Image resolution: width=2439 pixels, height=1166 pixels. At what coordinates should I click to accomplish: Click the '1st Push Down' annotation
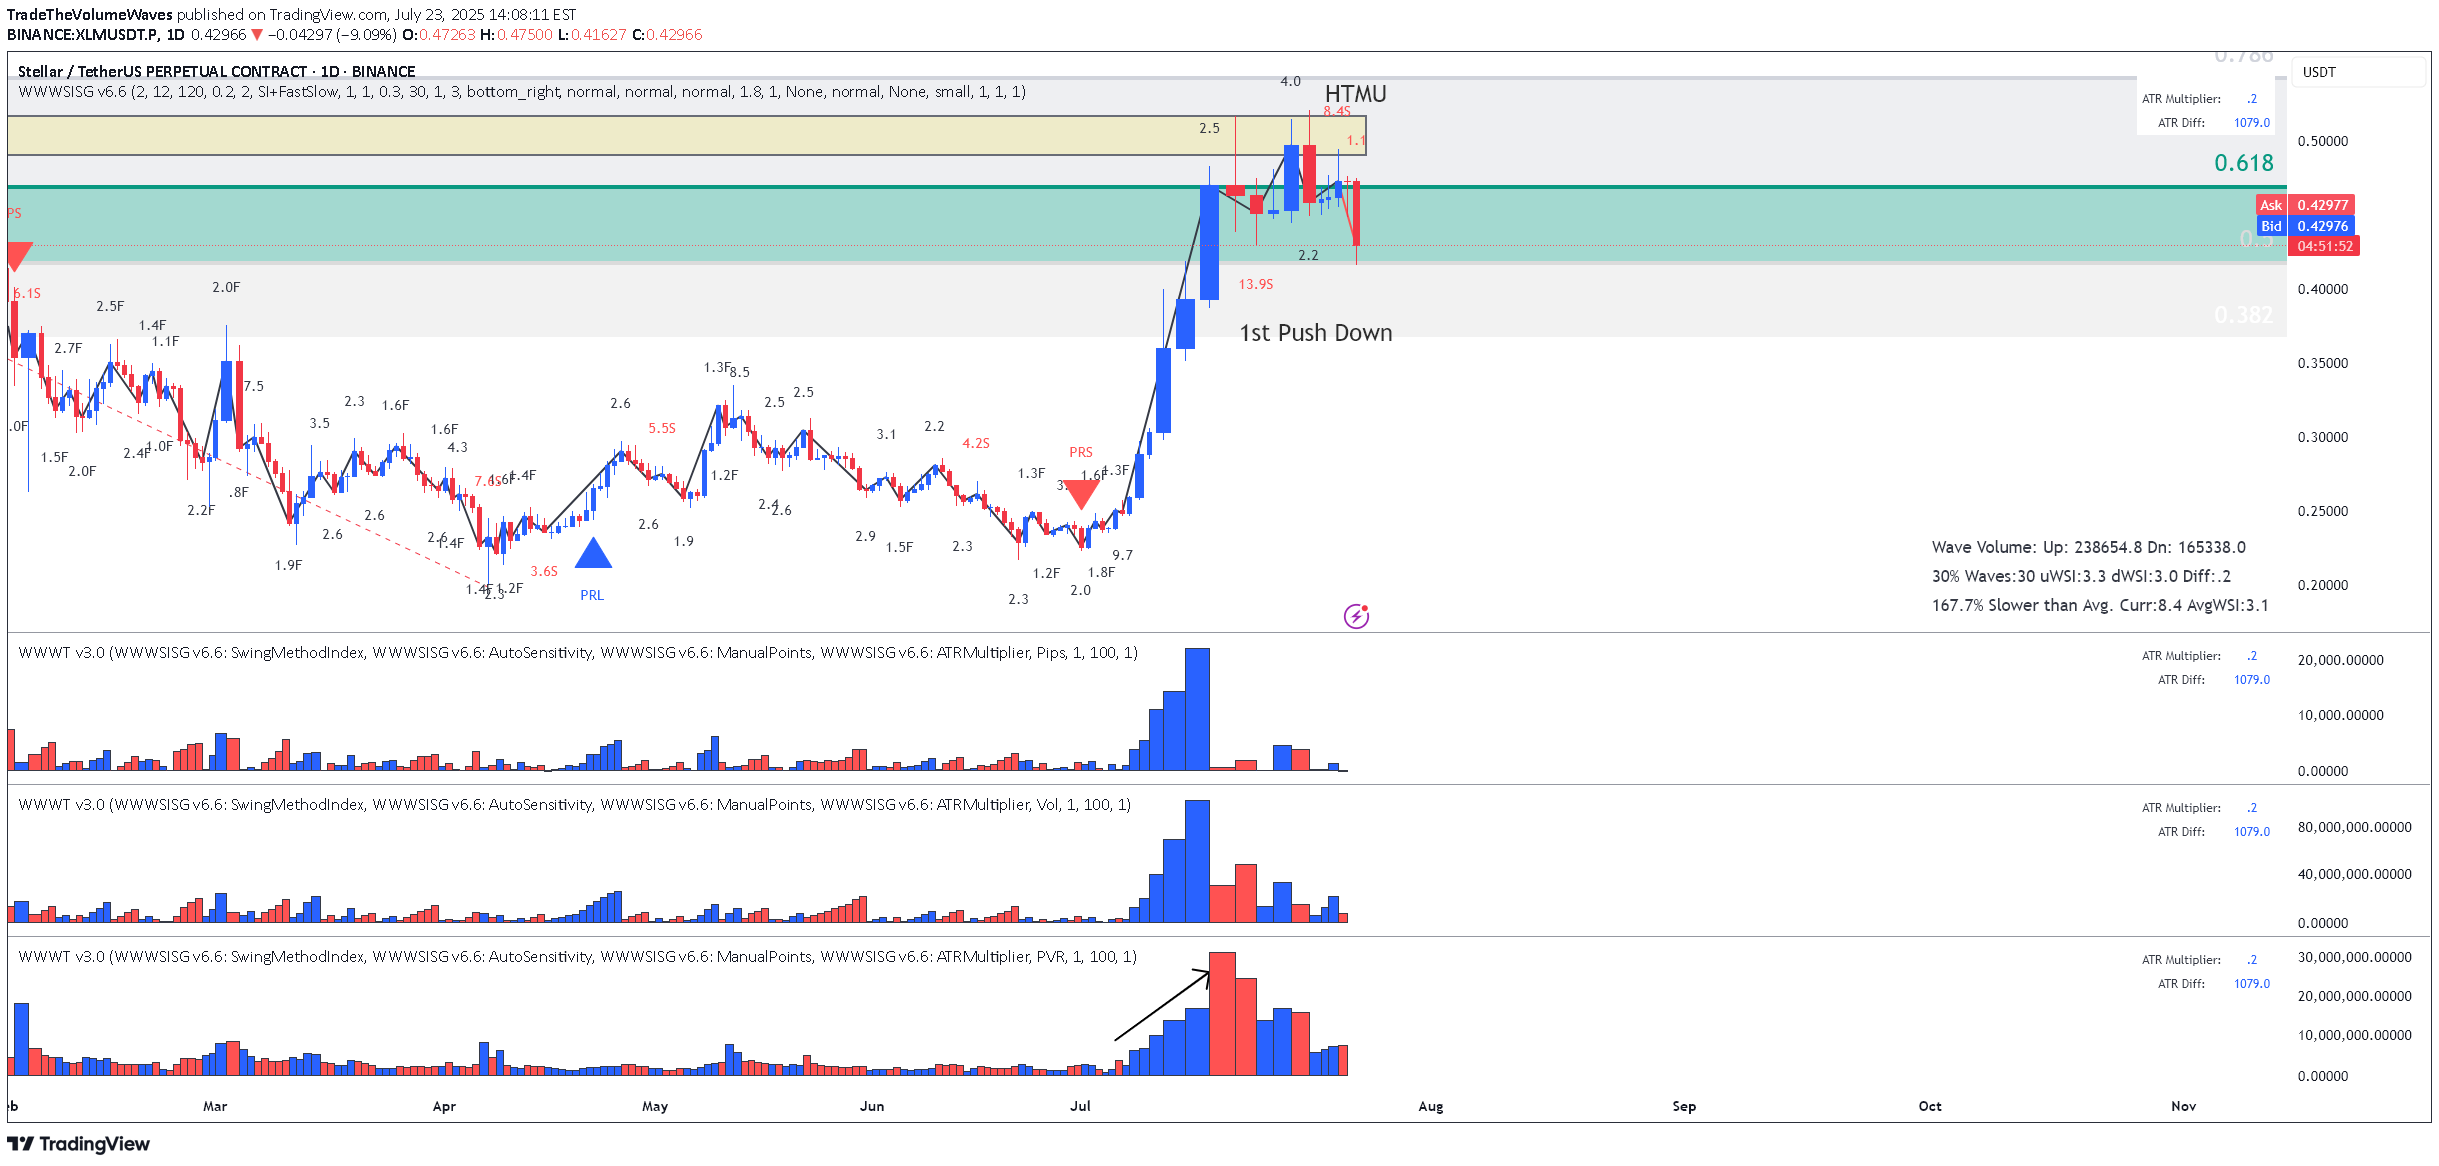tap(1316, 333)
